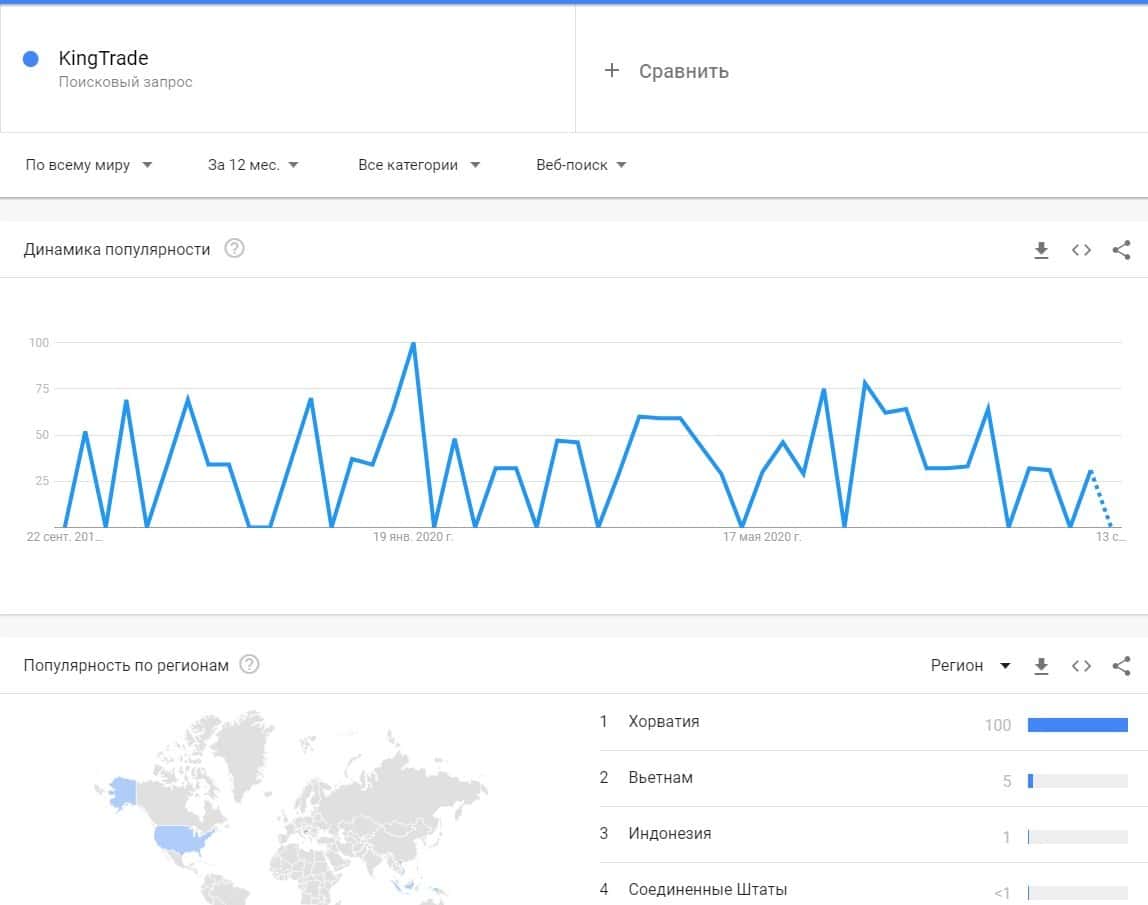
Task: Click the plus icon to compare
Action: (612, 70)
